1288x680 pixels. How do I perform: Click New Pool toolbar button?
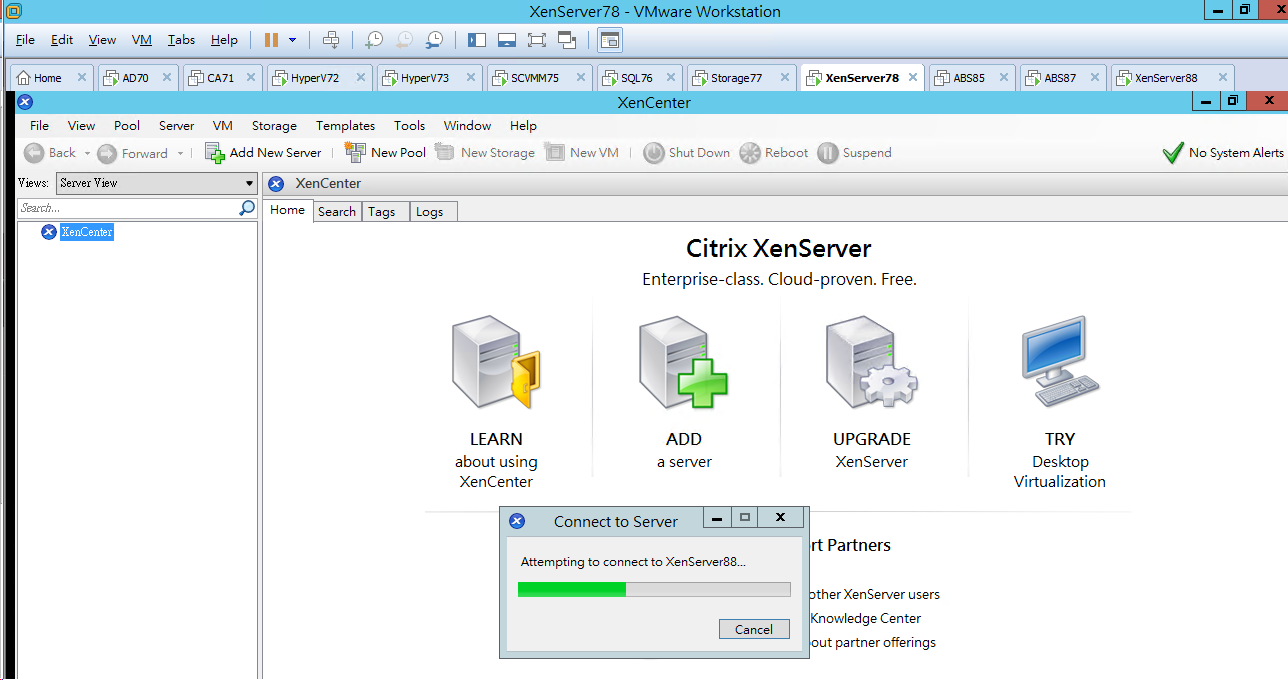tap(385, 152)
